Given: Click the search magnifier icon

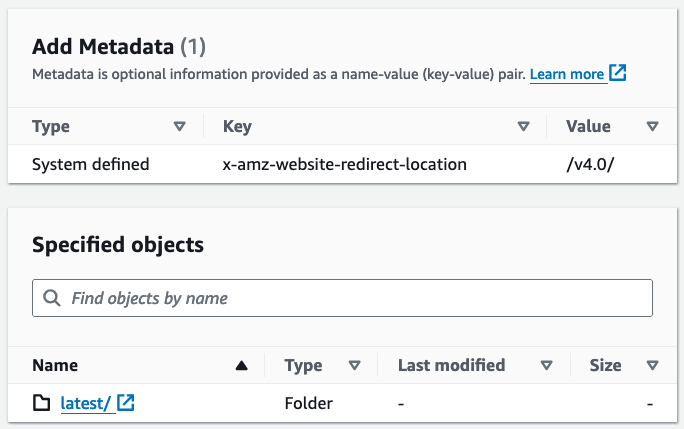Looking at the screenshot, I should (51, 298).
